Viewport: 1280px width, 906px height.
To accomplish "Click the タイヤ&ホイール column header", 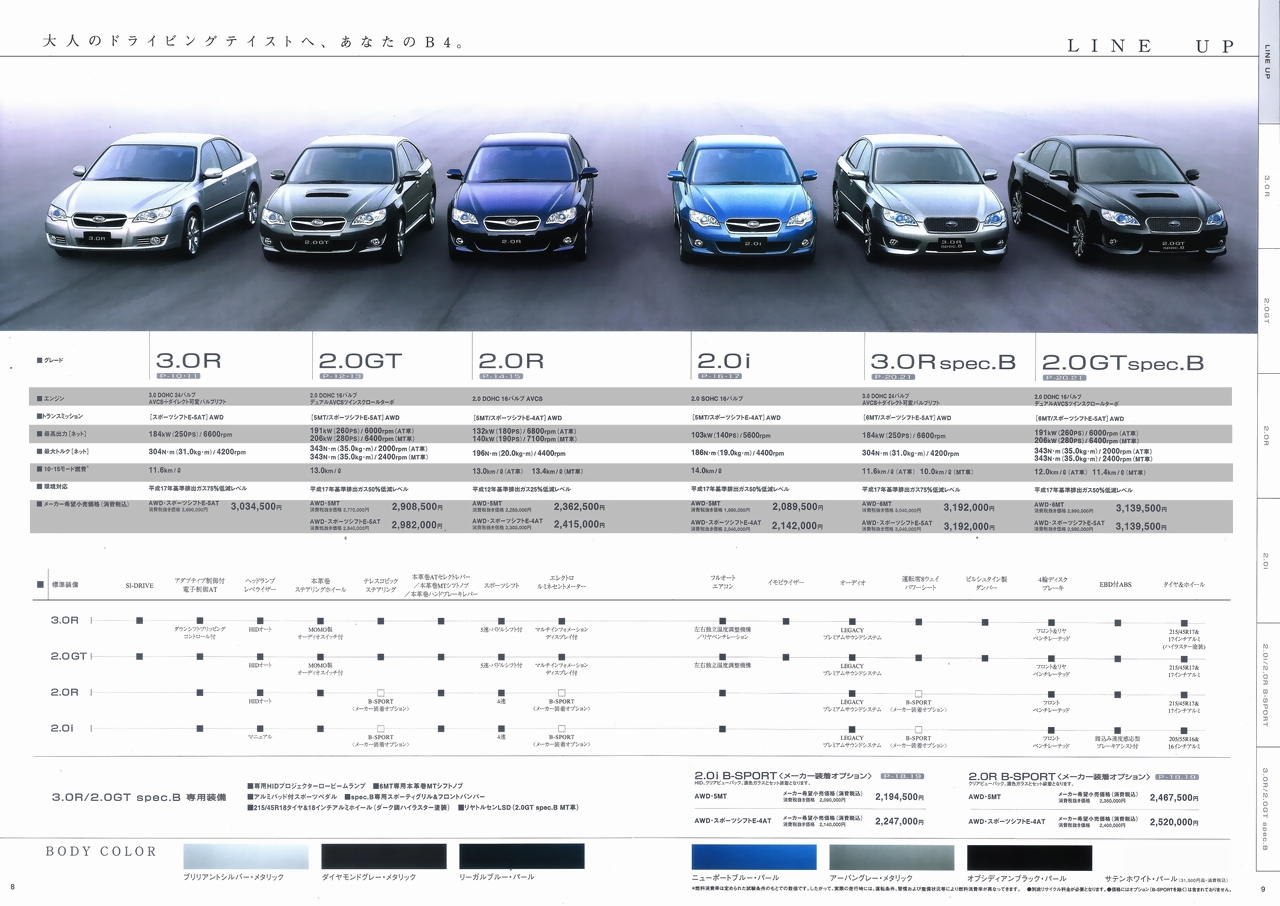I will pos(1184,583).
